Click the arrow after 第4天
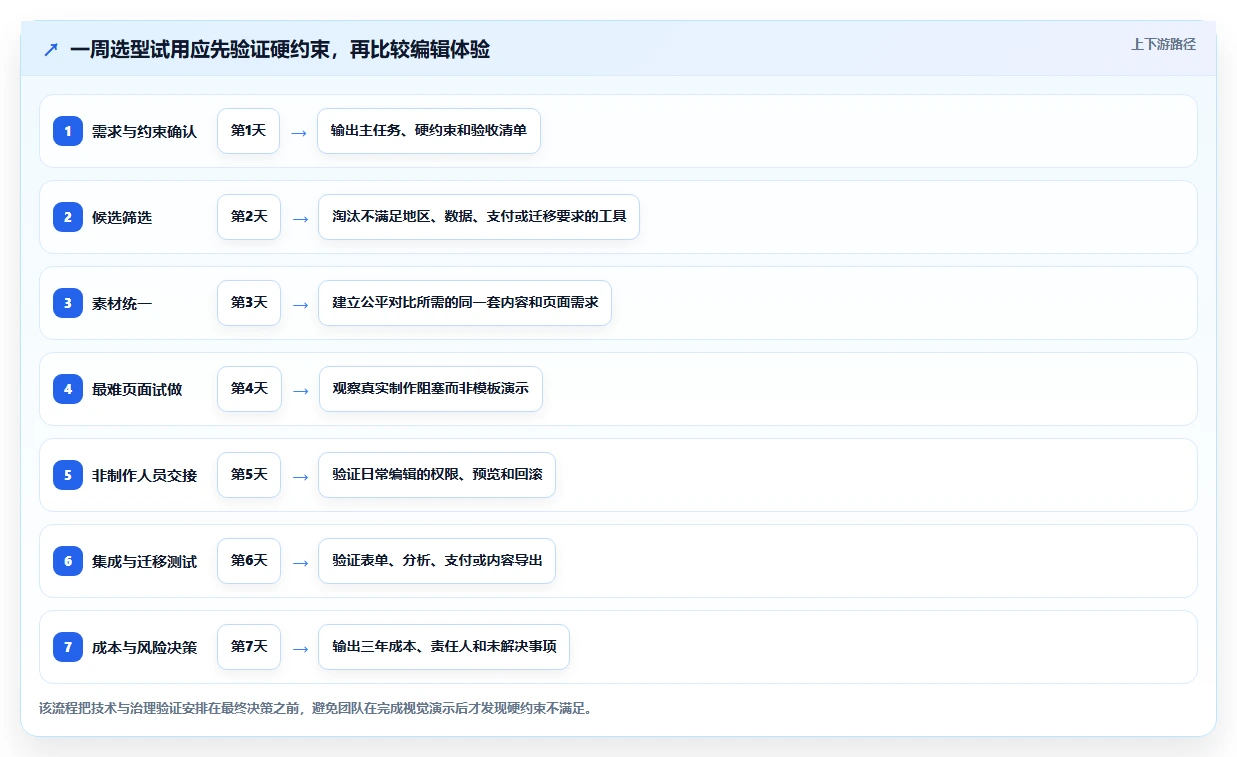Viewport: 1237px width, 757px height. [x=299, y=390]
